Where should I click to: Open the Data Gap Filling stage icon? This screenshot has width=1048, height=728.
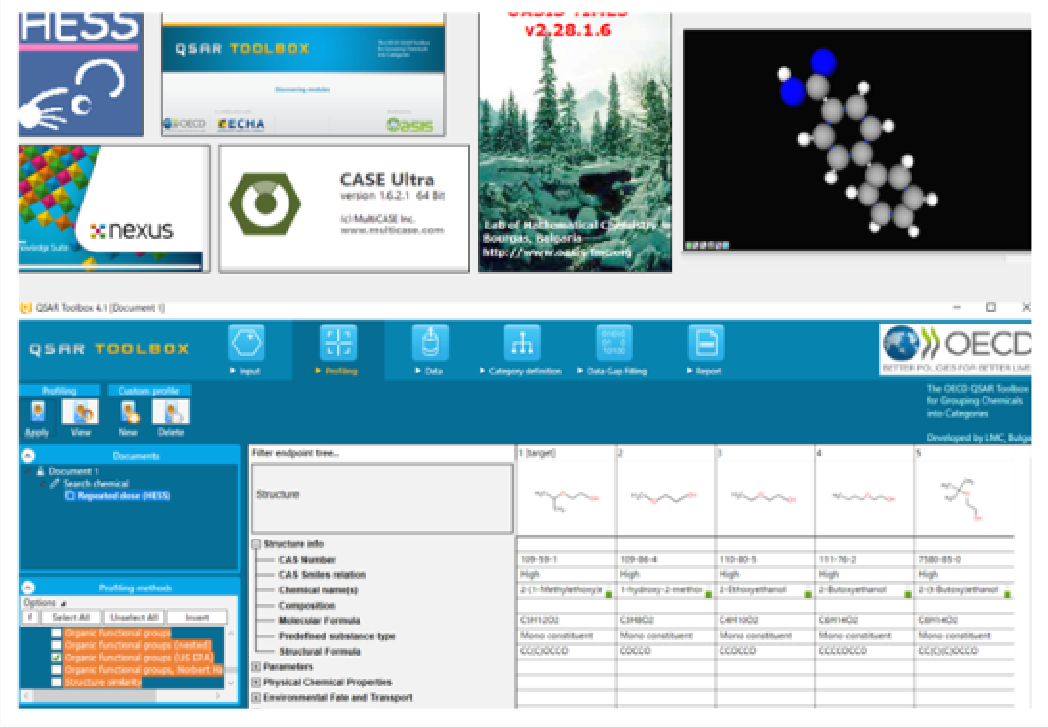[614, 343]
